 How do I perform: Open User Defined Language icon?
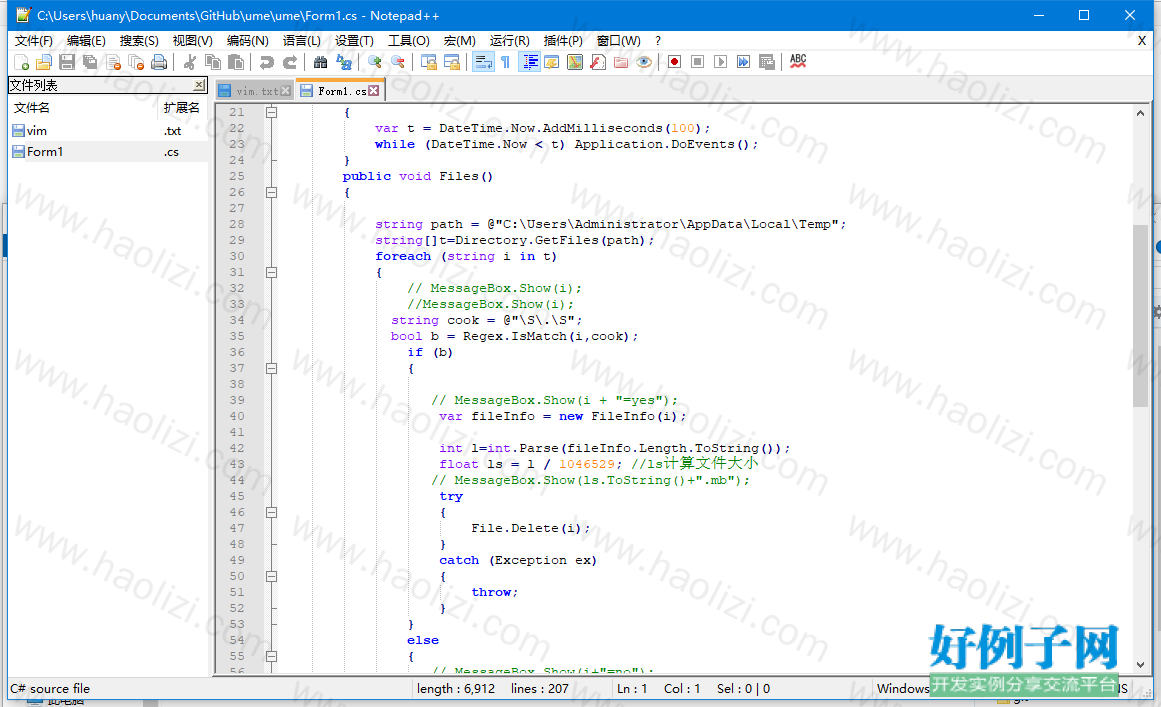coord(552,62)
